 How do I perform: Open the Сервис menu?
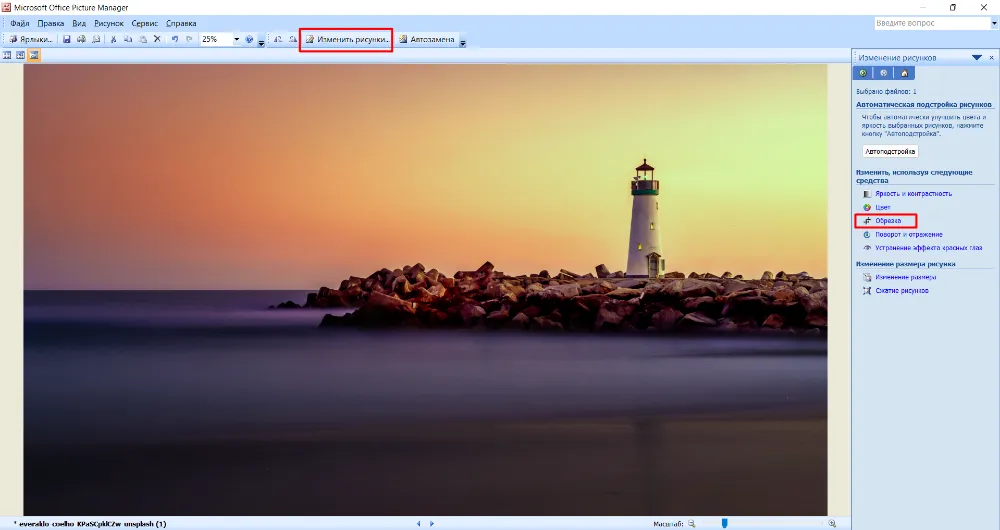tap(145, 23)
